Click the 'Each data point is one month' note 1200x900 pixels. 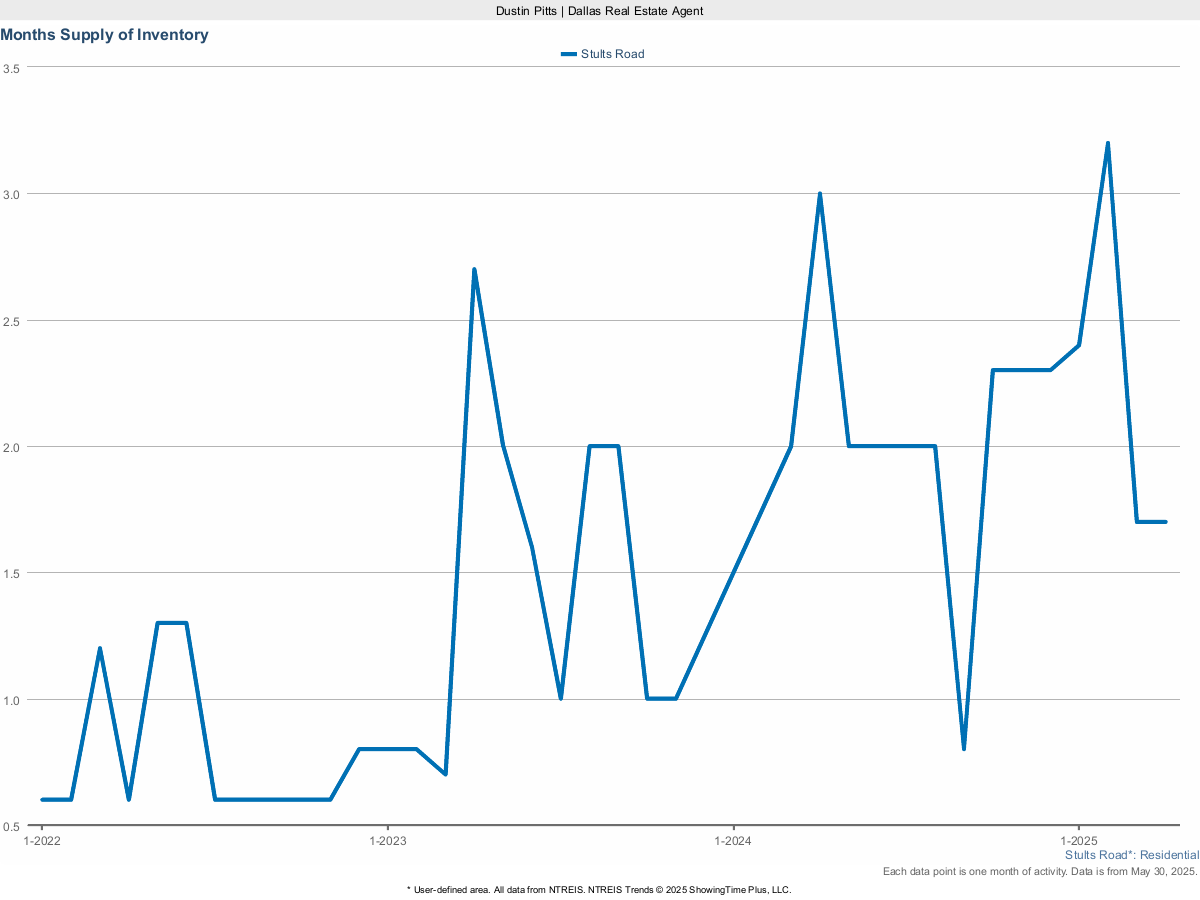[x=1041, y=872]
